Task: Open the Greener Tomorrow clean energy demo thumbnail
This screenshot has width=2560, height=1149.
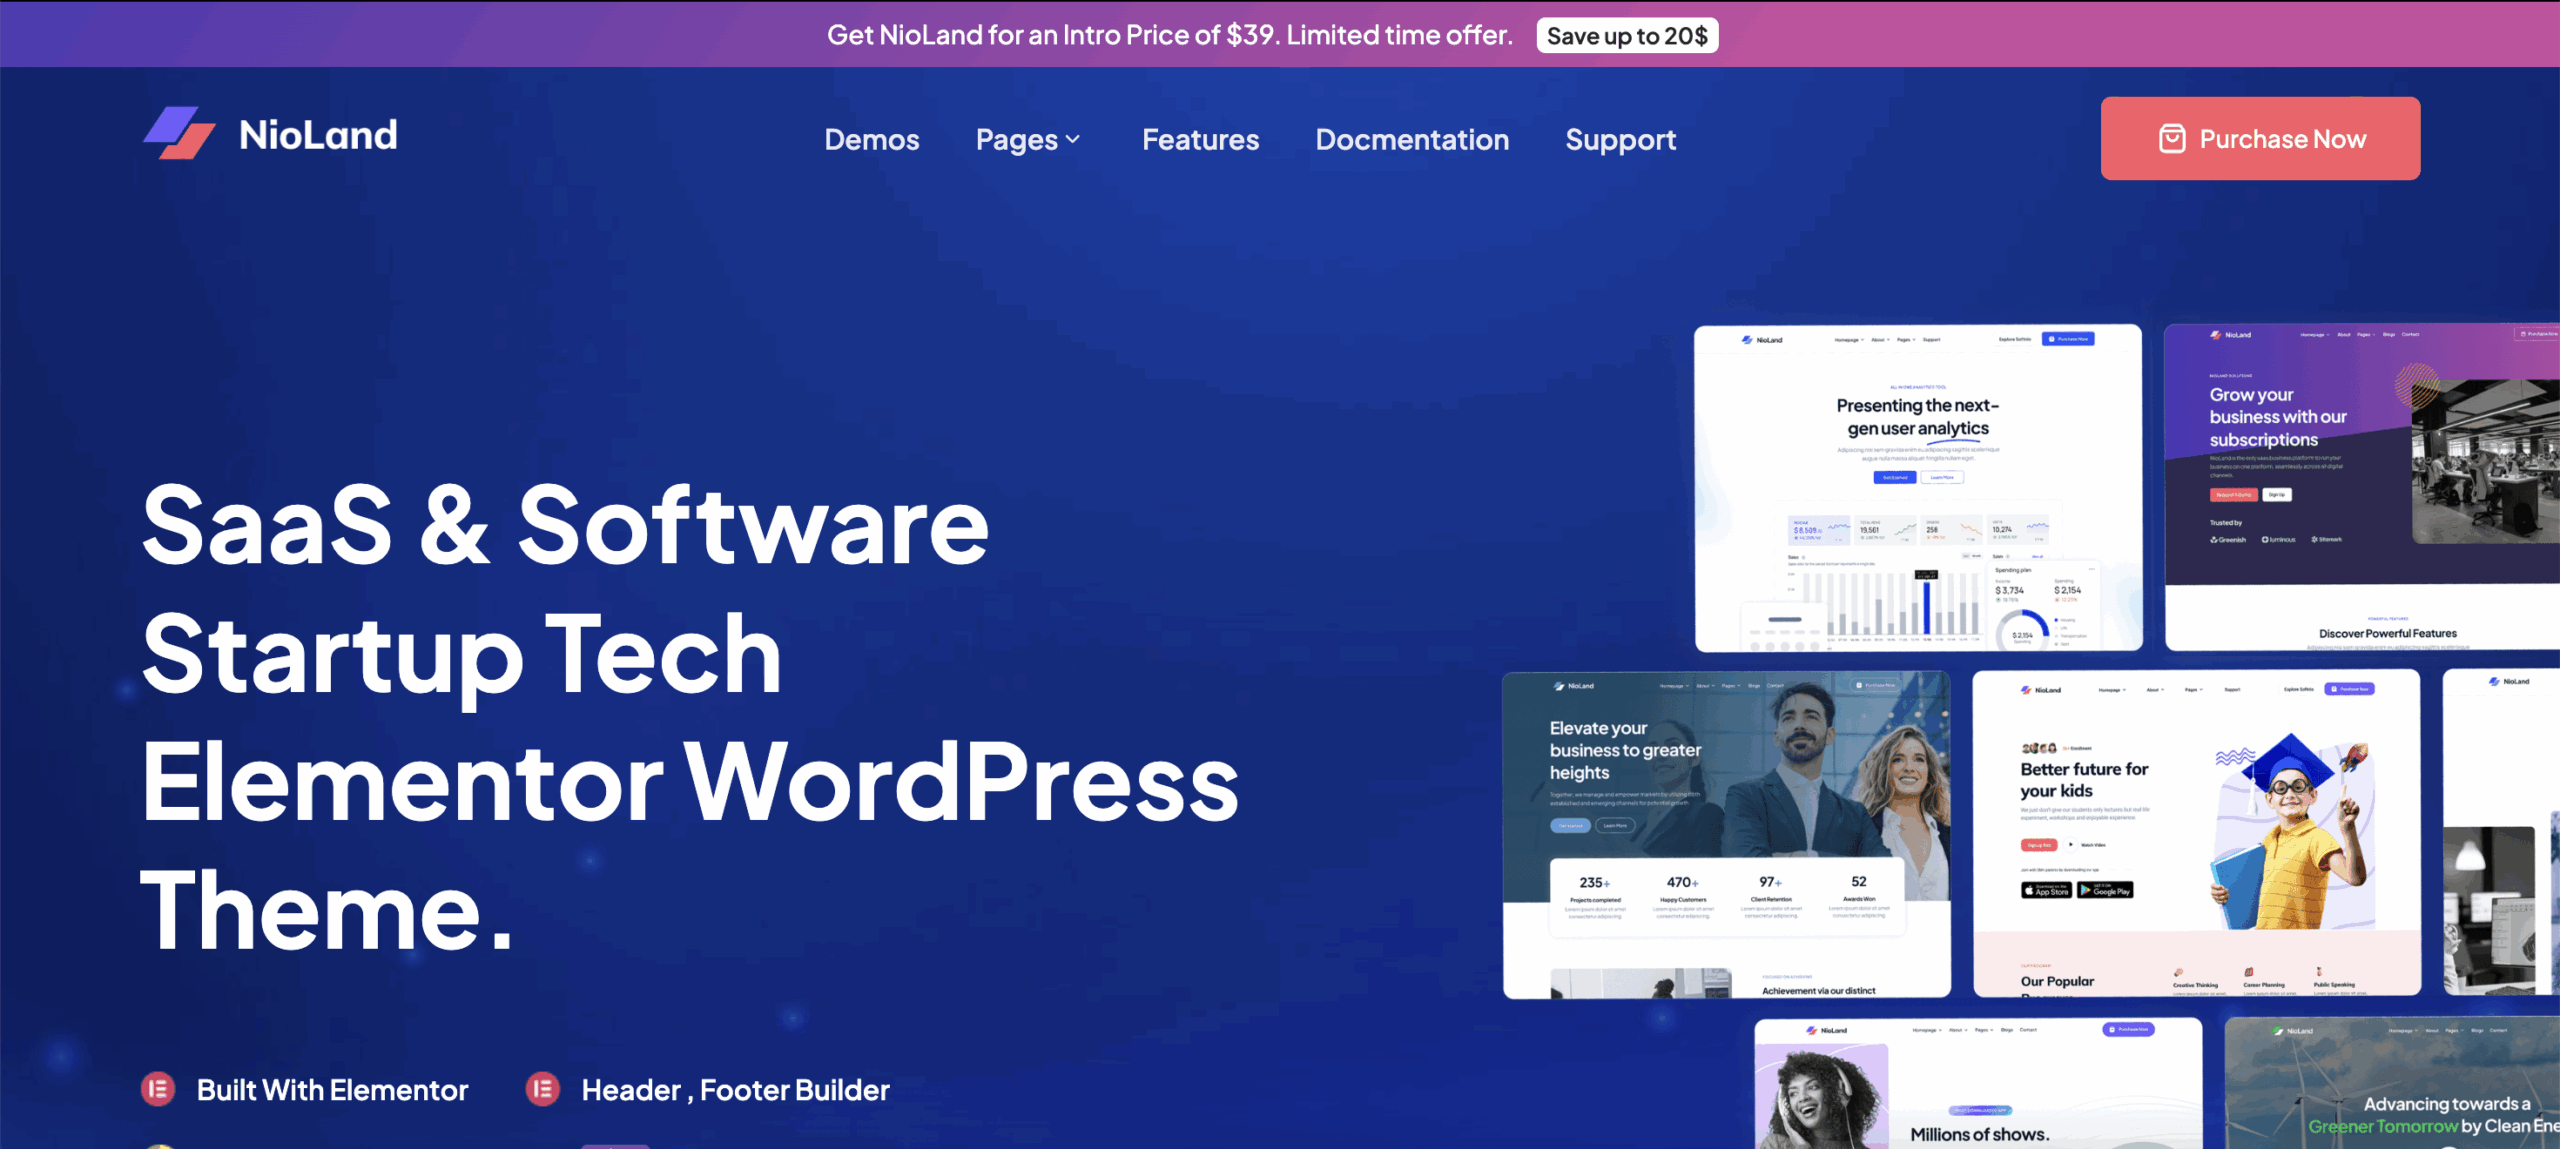Action: pos(2392,1083)
